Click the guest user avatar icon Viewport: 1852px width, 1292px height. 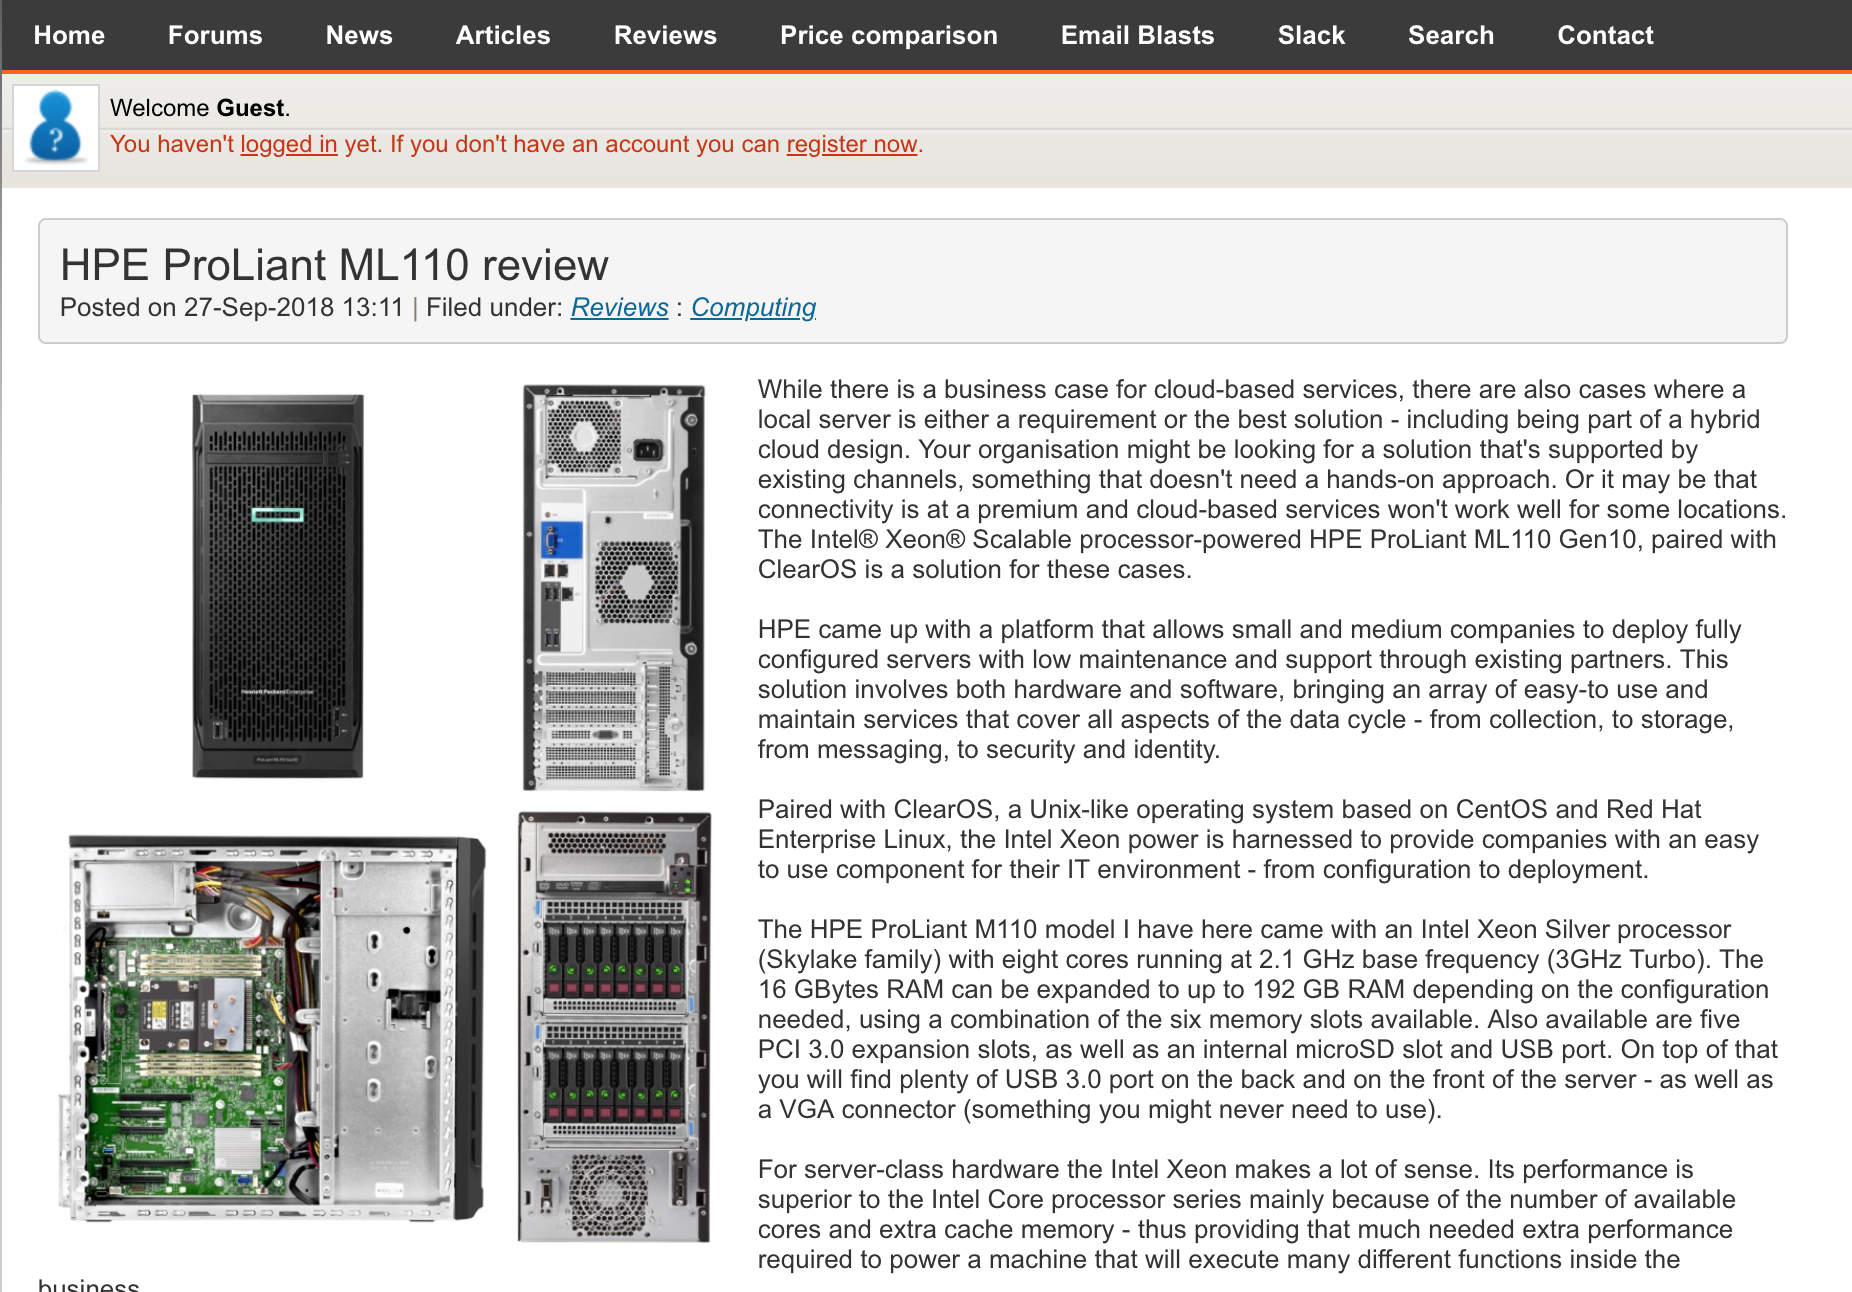pyautogui.click(x=55, y=128)
